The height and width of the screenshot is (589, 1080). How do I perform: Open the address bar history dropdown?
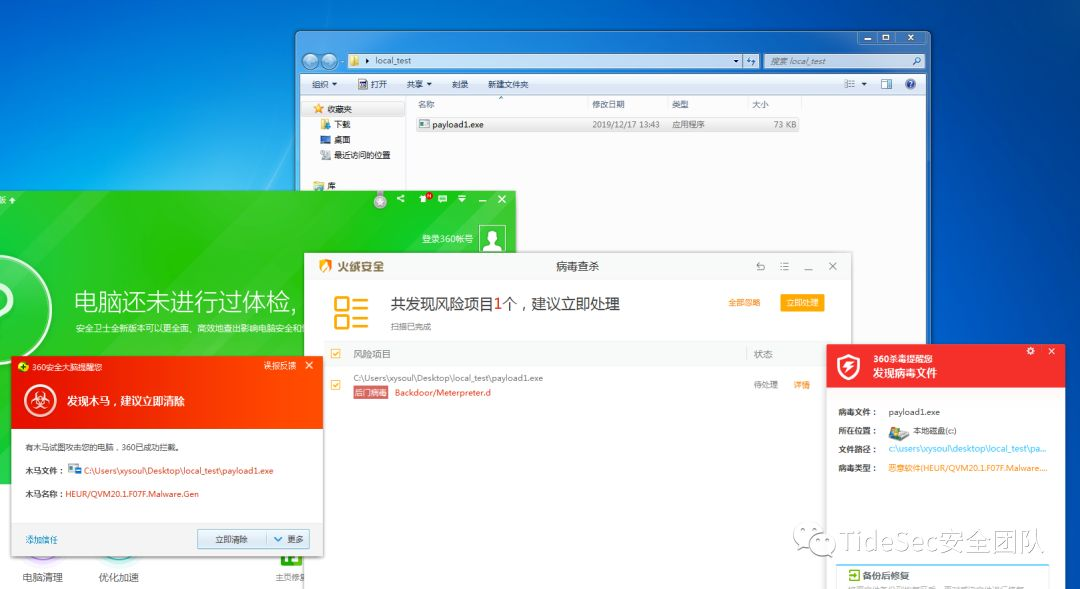coord(736,61)
